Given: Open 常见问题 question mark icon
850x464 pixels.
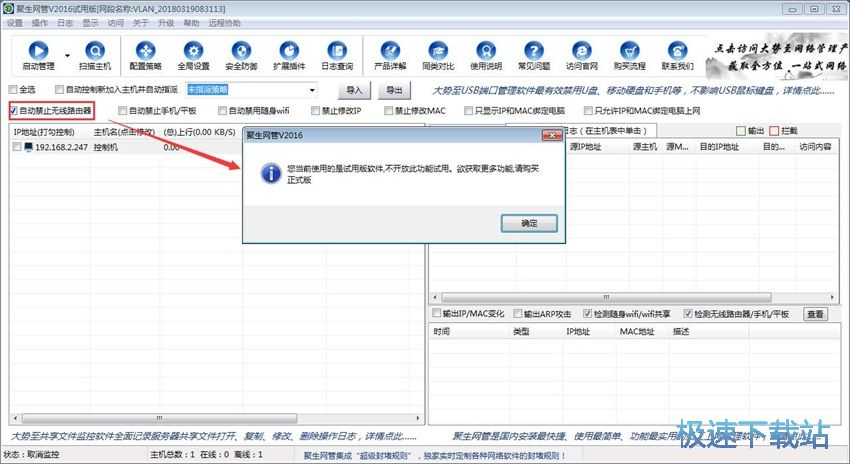Looking at the screenshot, I should [534, 51].
